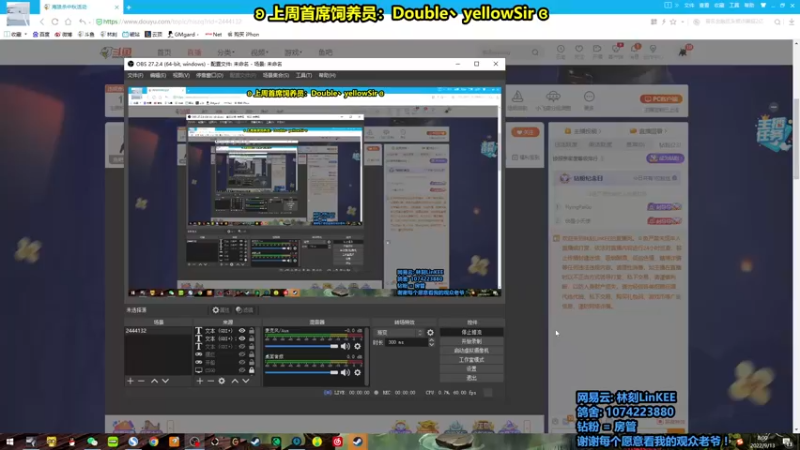Move the scene down in the scenes list
This screenshot has width=800, height=450.
[x=165, y=381]
